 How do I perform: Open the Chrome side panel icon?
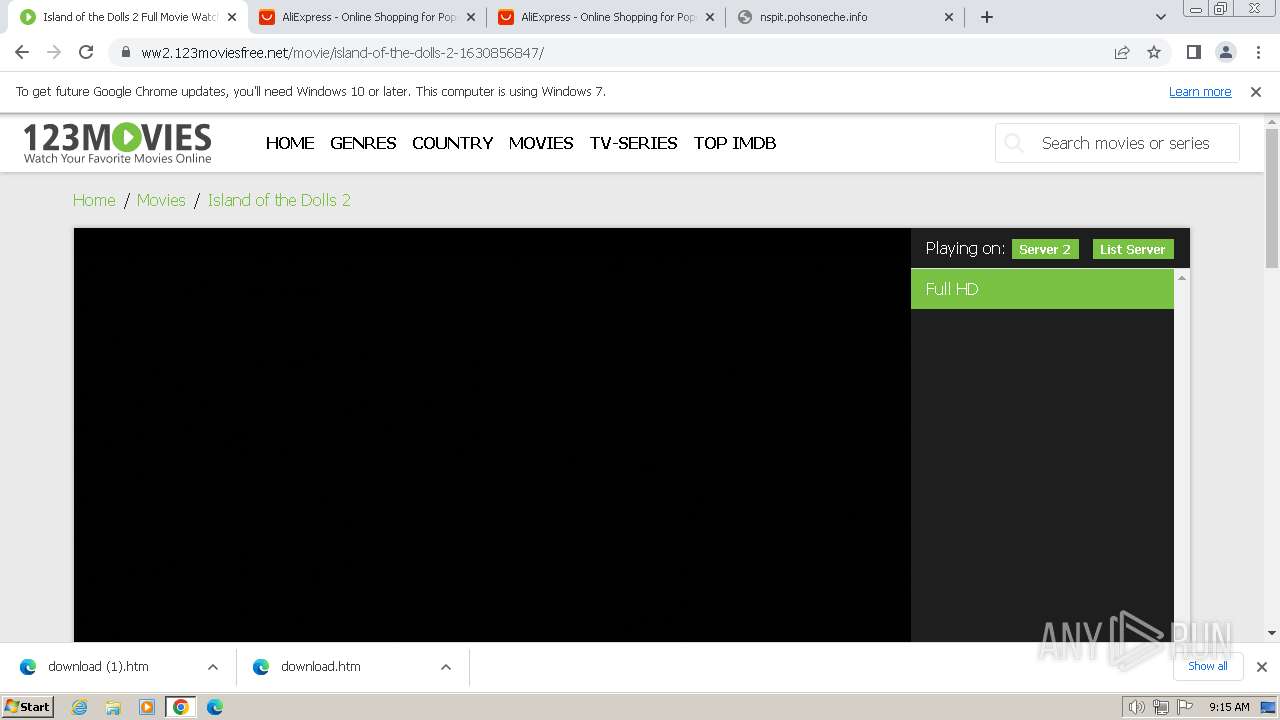pos(1193,52)
